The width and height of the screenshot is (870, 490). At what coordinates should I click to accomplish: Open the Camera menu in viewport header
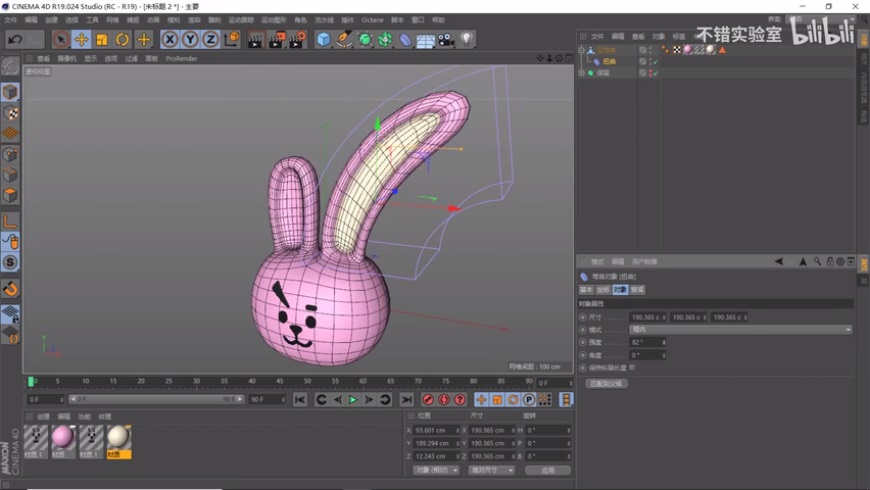pyautogui.click(x=67, y=58)
